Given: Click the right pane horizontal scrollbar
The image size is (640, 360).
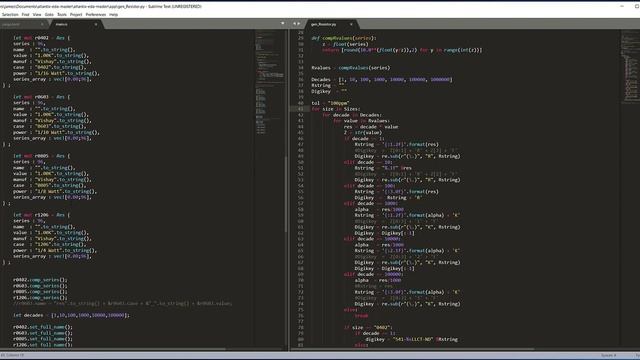Looking at the screenshot, I should [x=412, y=349].
